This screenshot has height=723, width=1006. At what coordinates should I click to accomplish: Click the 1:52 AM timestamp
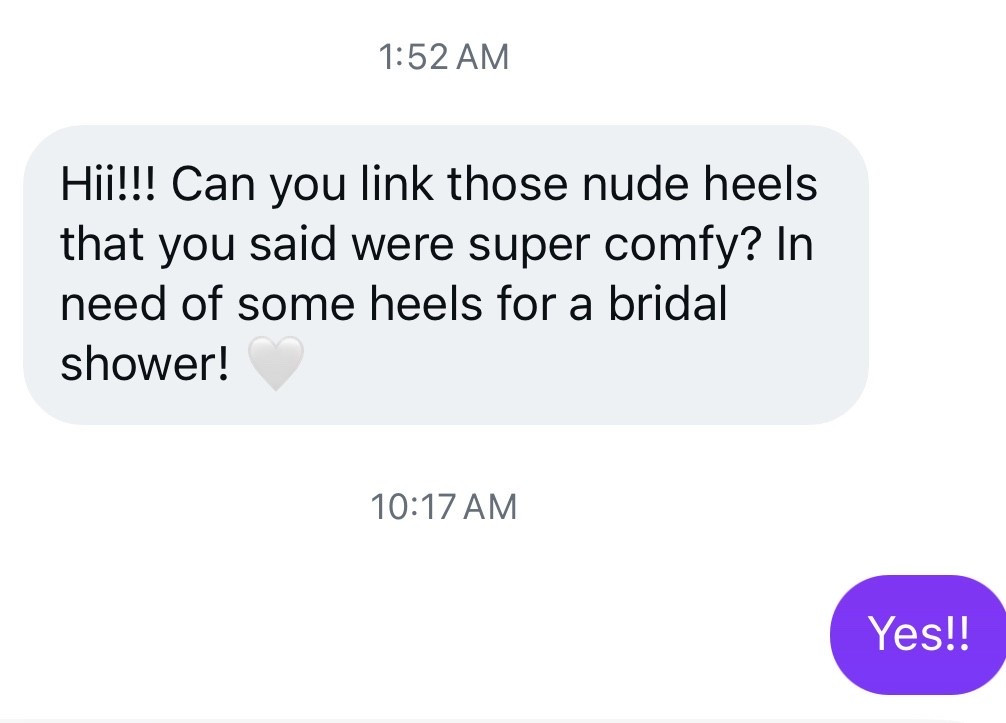click(445, 57)
